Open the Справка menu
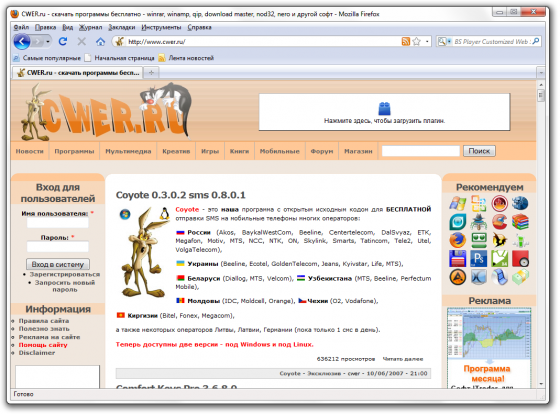 click(x=199, y=27)
